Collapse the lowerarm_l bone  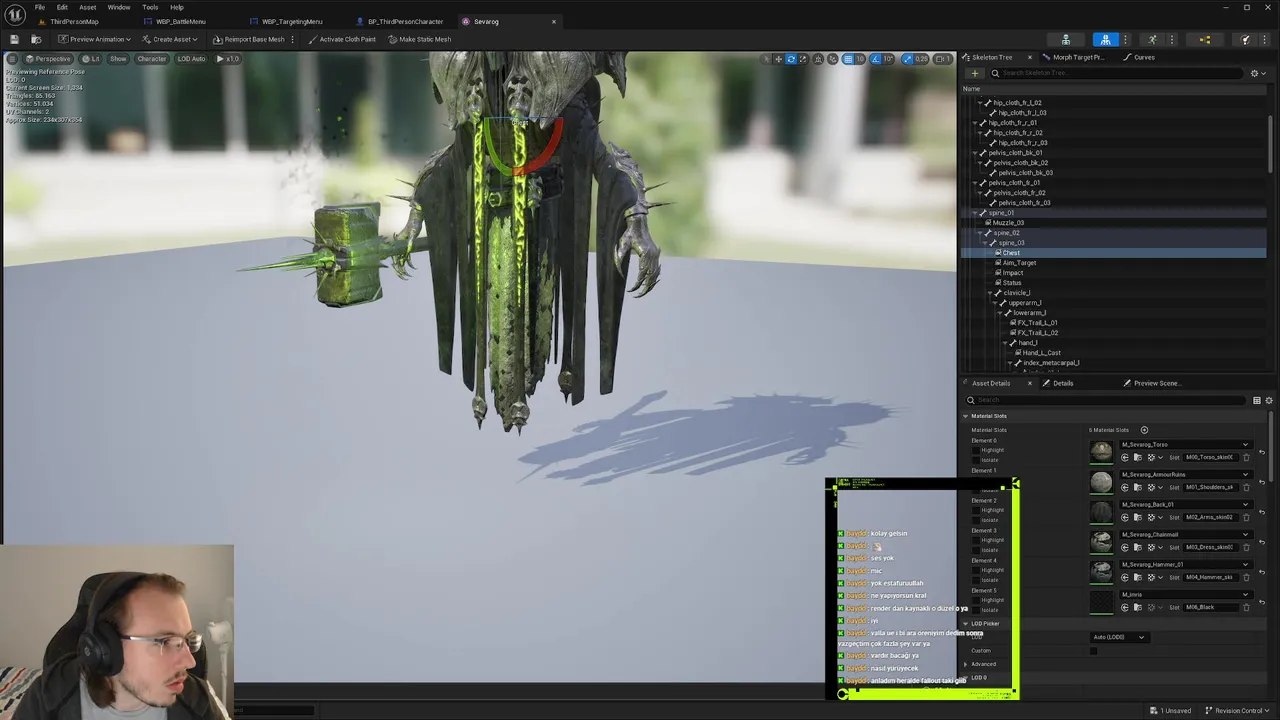click(x=1002, y=313)
